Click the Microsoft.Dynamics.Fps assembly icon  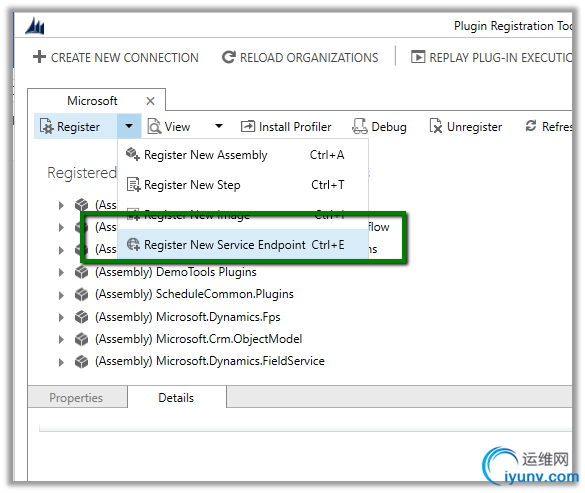tap(81, 317)
